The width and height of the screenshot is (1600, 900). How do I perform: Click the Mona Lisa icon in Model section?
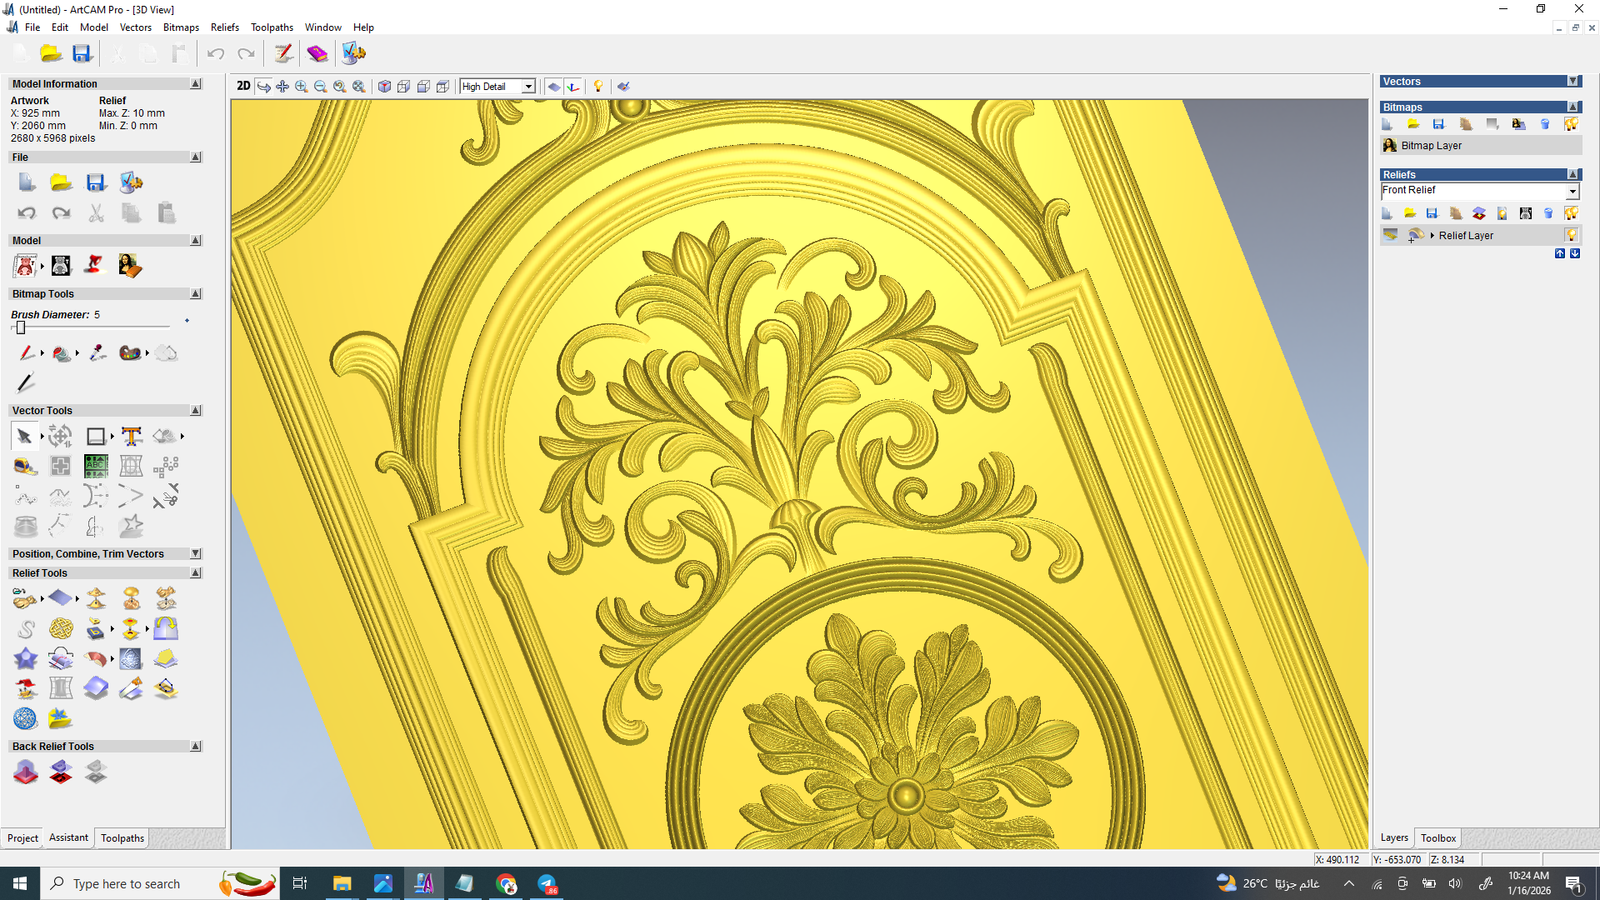129,265
